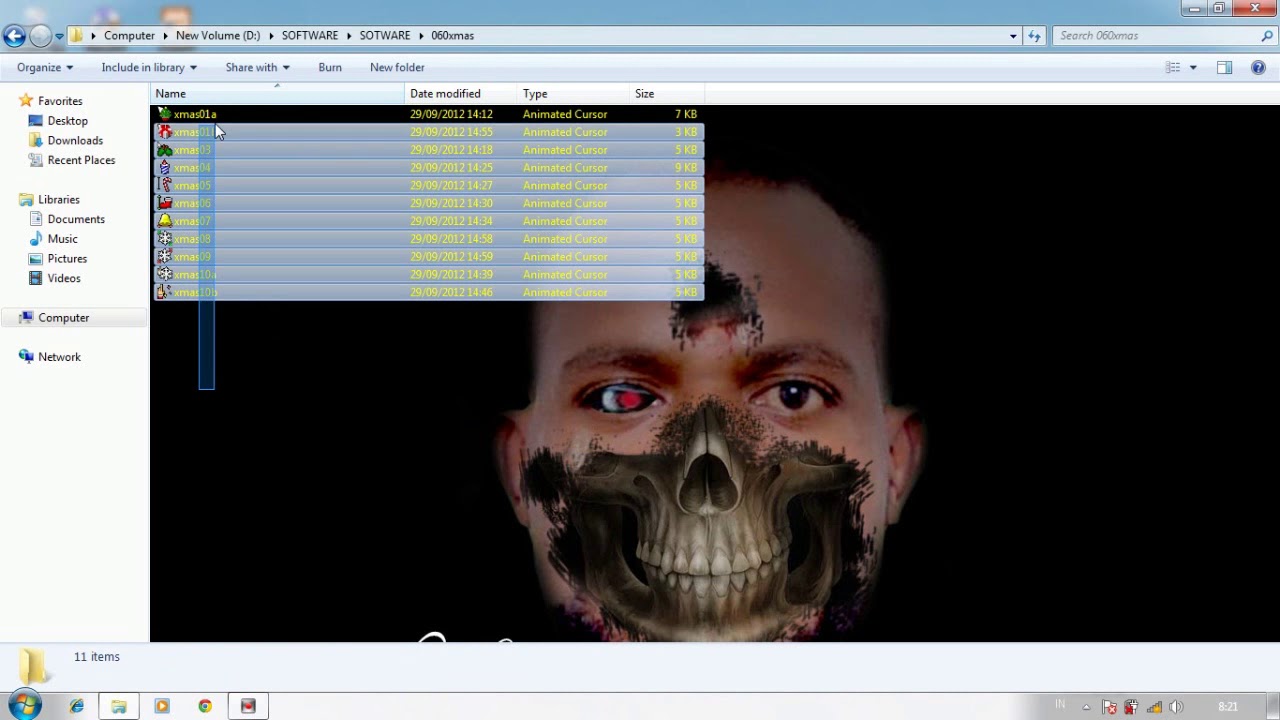This screenshot has width=1280, height=720.
Task: Select the xmas04 candle icon
Action: (x=165, y=168)
